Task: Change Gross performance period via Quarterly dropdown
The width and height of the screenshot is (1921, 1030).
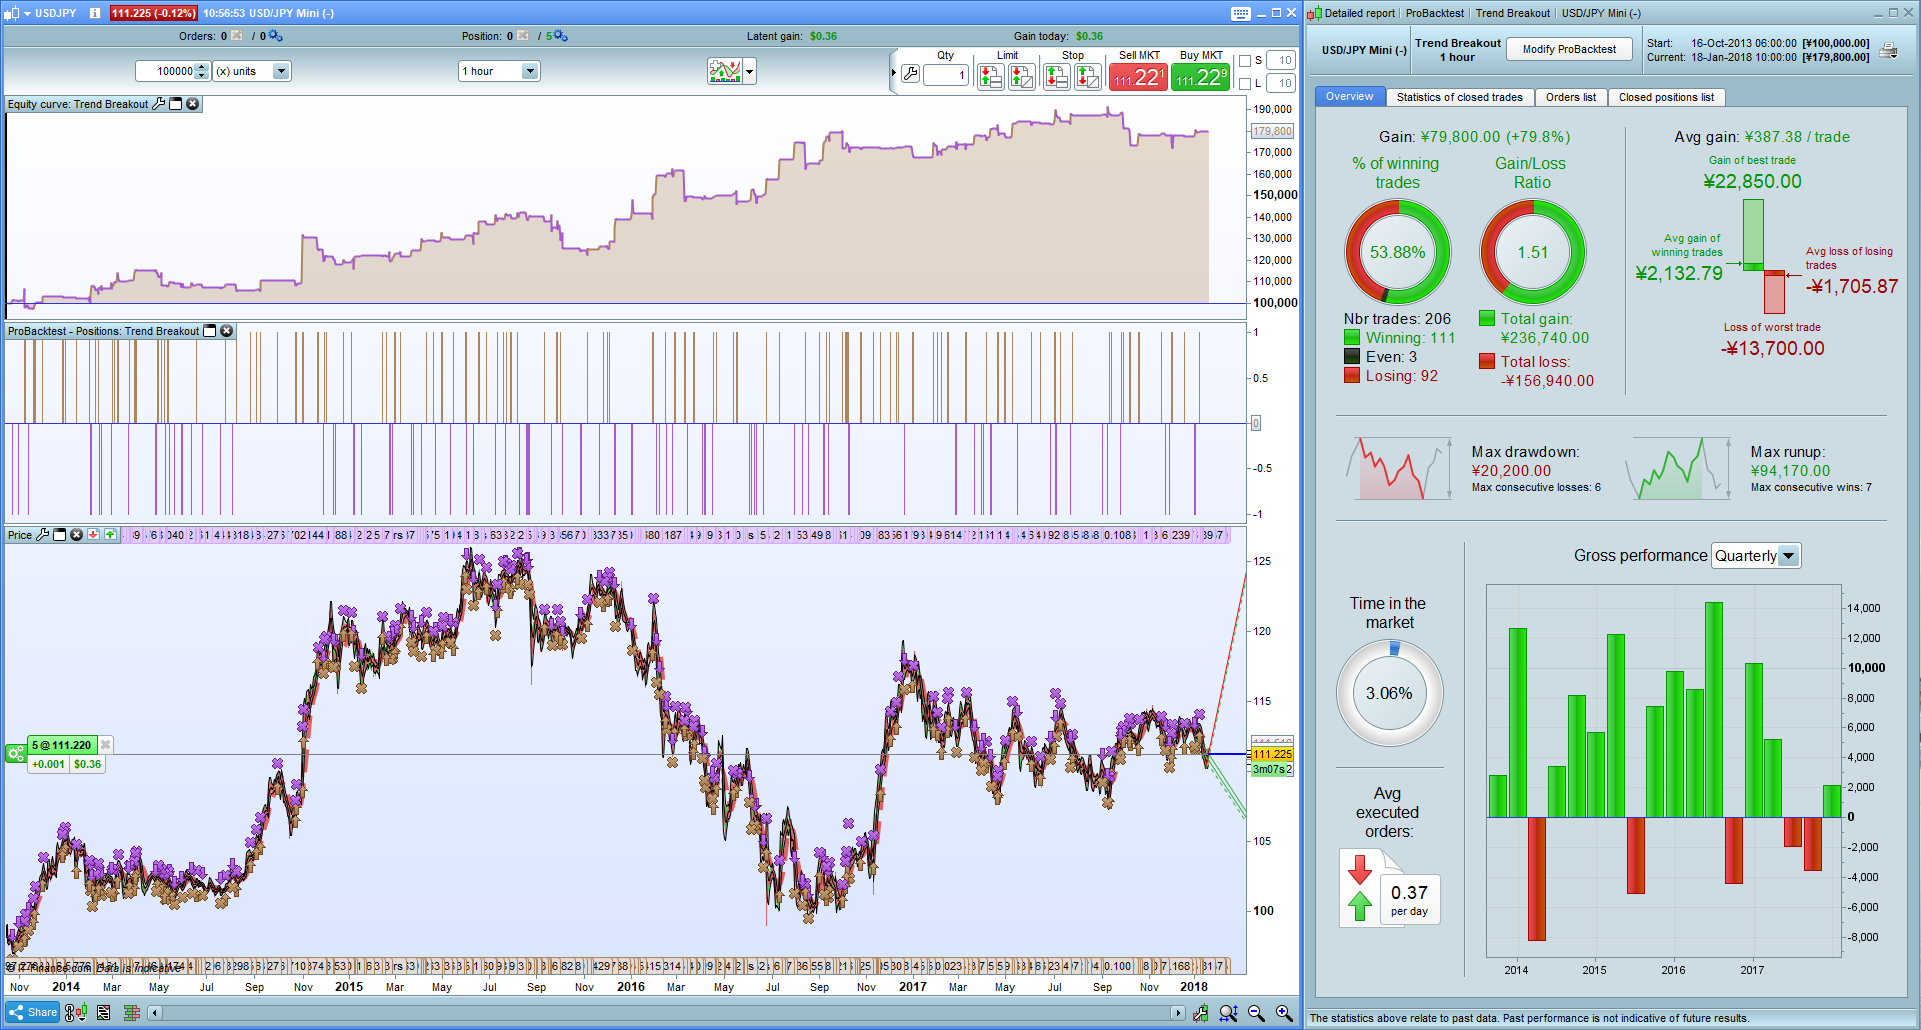Action: (1755, 555)
